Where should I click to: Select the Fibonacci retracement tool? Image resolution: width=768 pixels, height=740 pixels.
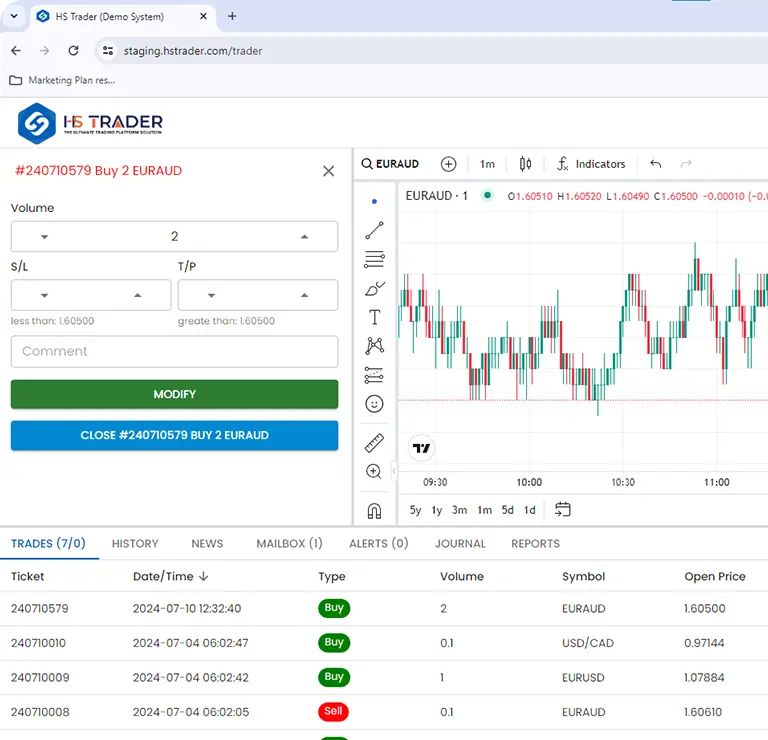tap(375, 260)
